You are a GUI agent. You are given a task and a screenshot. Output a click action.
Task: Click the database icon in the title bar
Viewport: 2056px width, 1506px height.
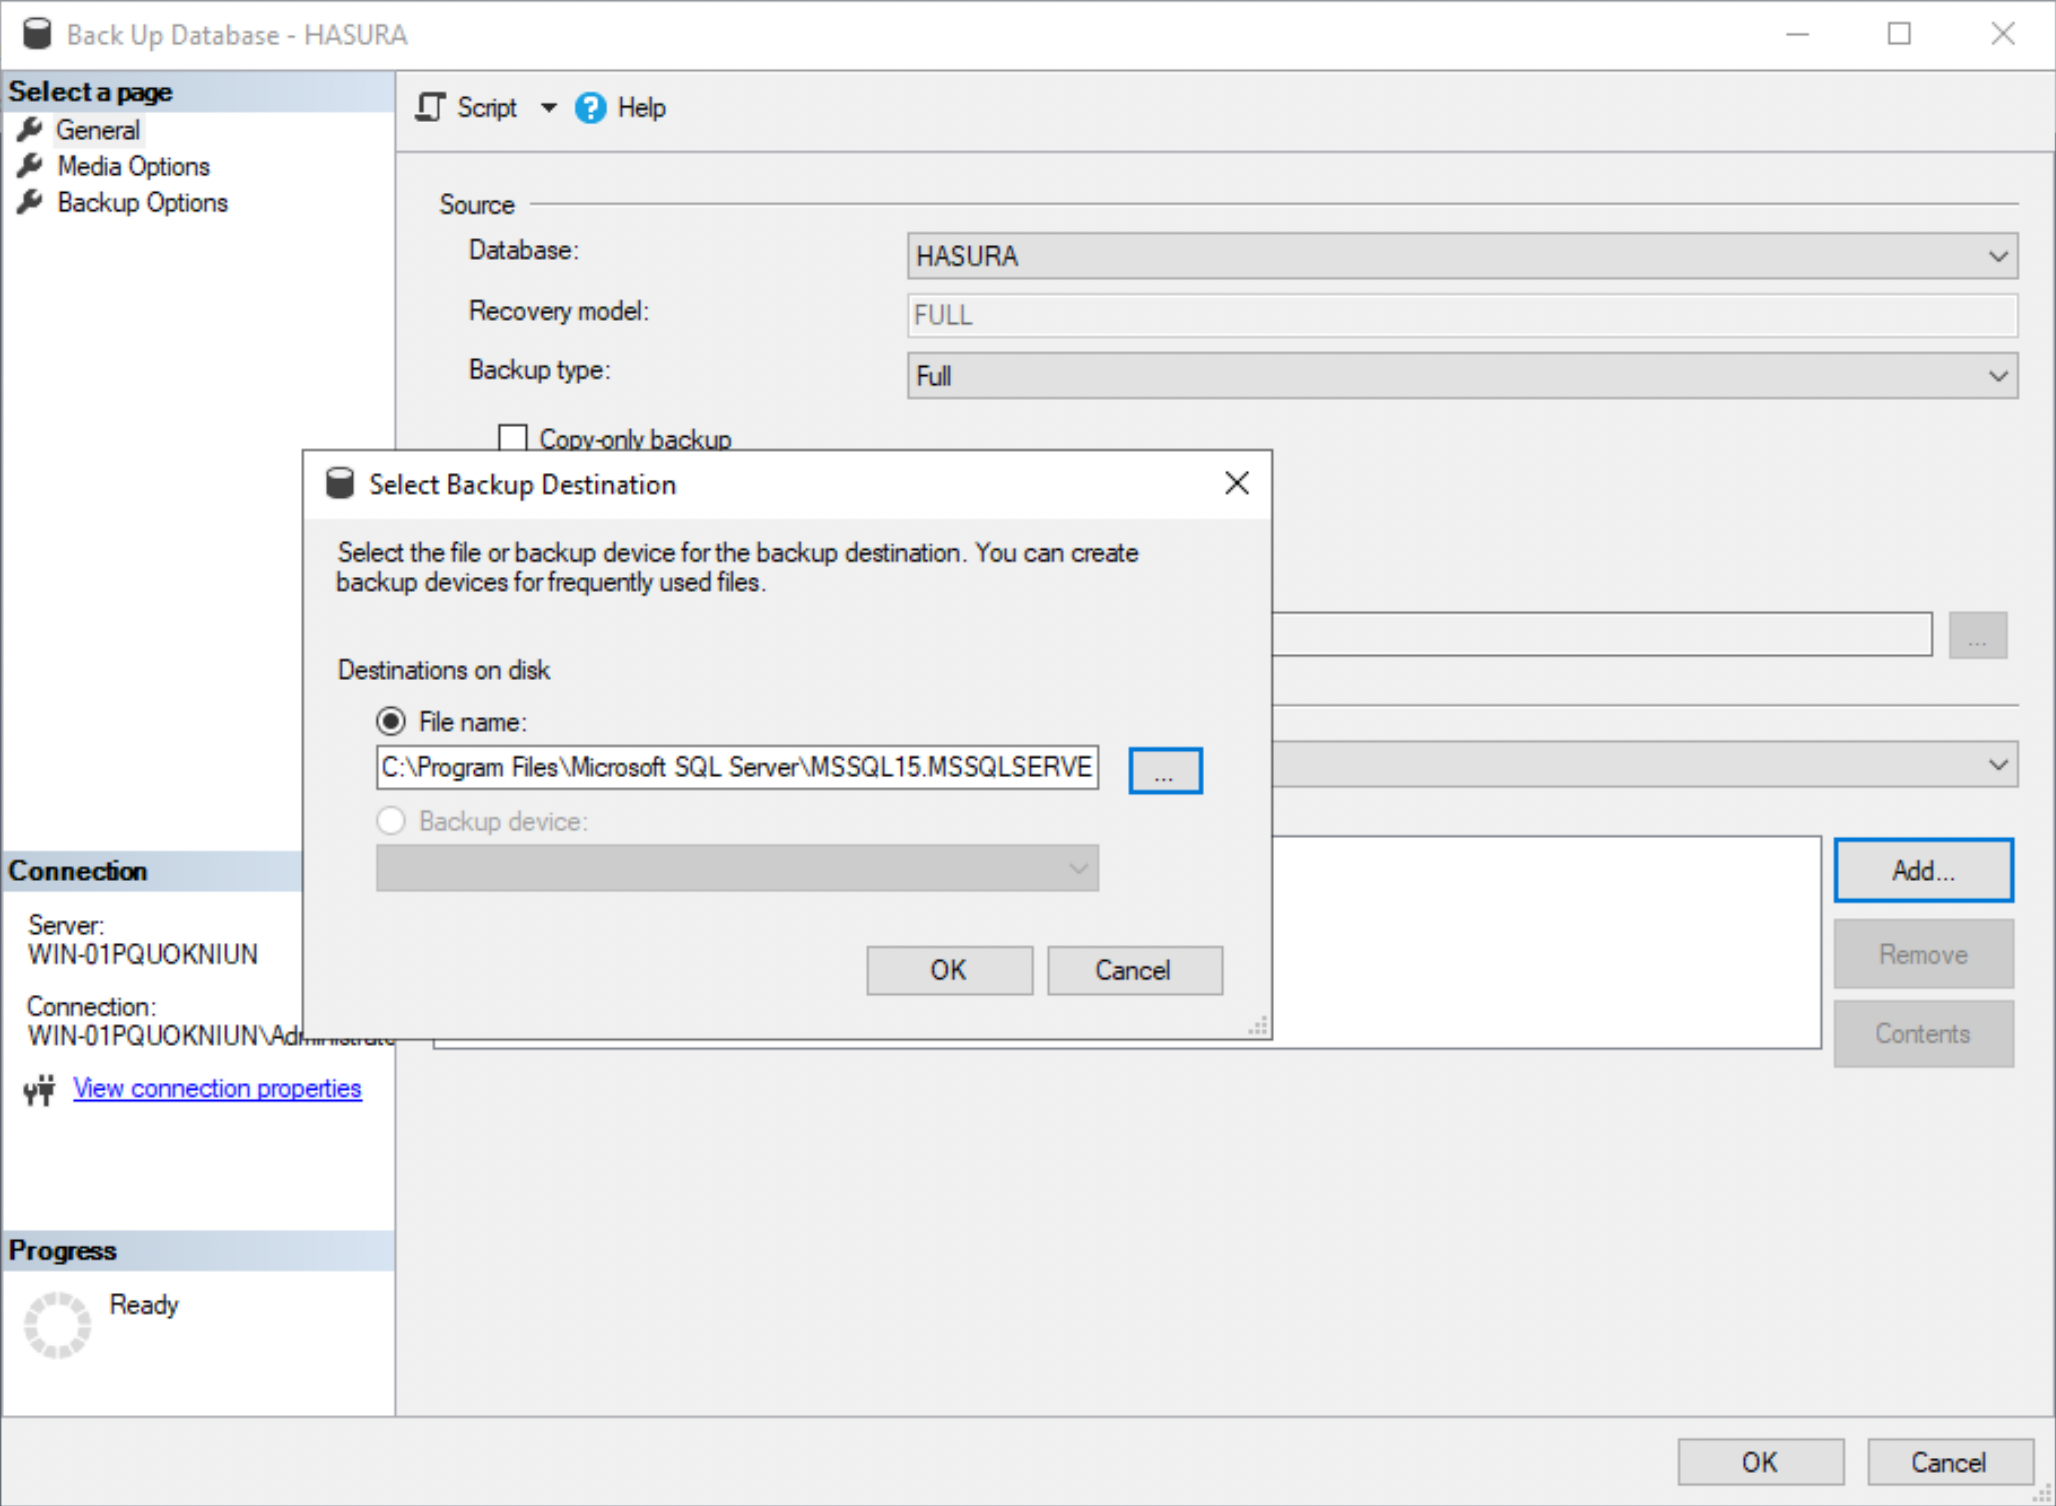click(x=37, y=34)
